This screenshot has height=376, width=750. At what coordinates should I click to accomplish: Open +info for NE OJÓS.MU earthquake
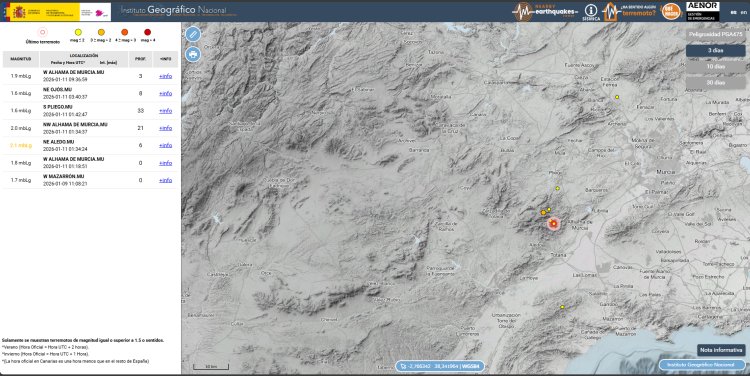165,93
